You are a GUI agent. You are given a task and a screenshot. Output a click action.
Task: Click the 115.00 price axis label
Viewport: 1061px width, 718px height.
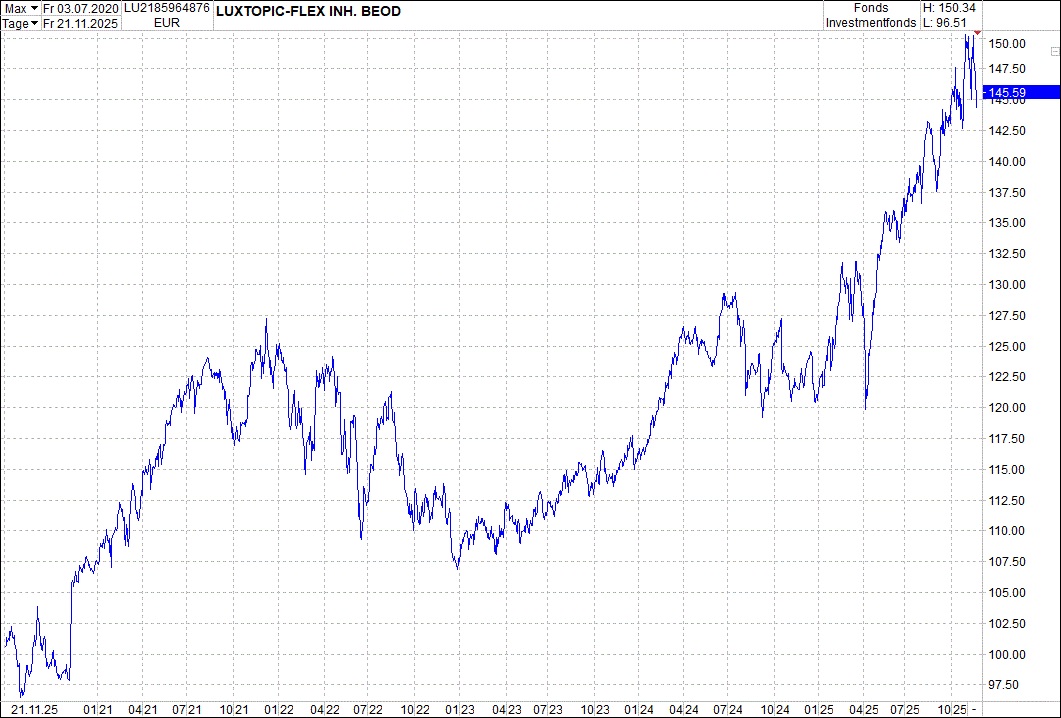tap(1007, 470)
